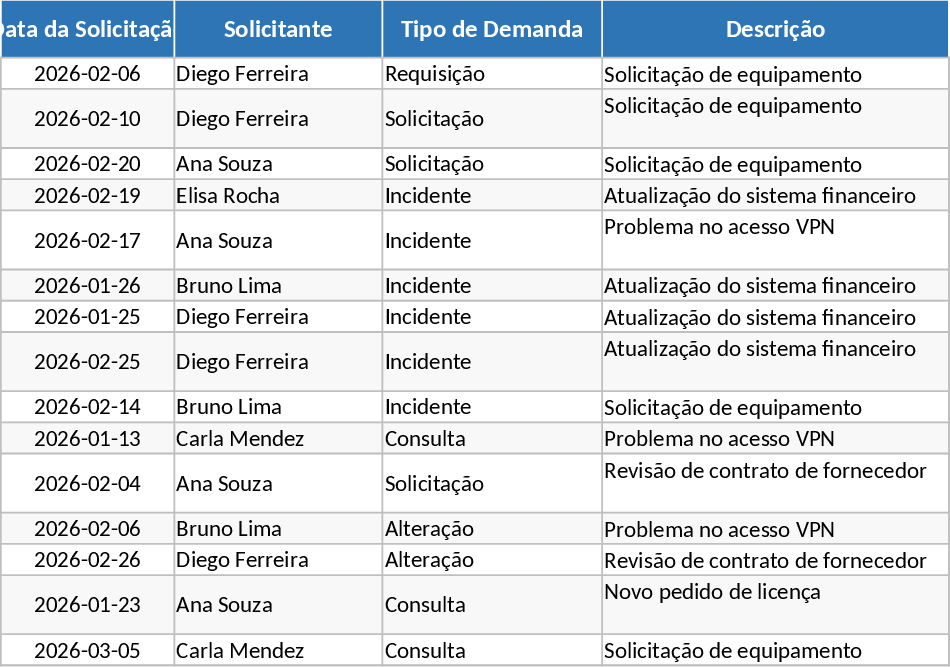Click the date cell 2026-01-13

(87, 439)
